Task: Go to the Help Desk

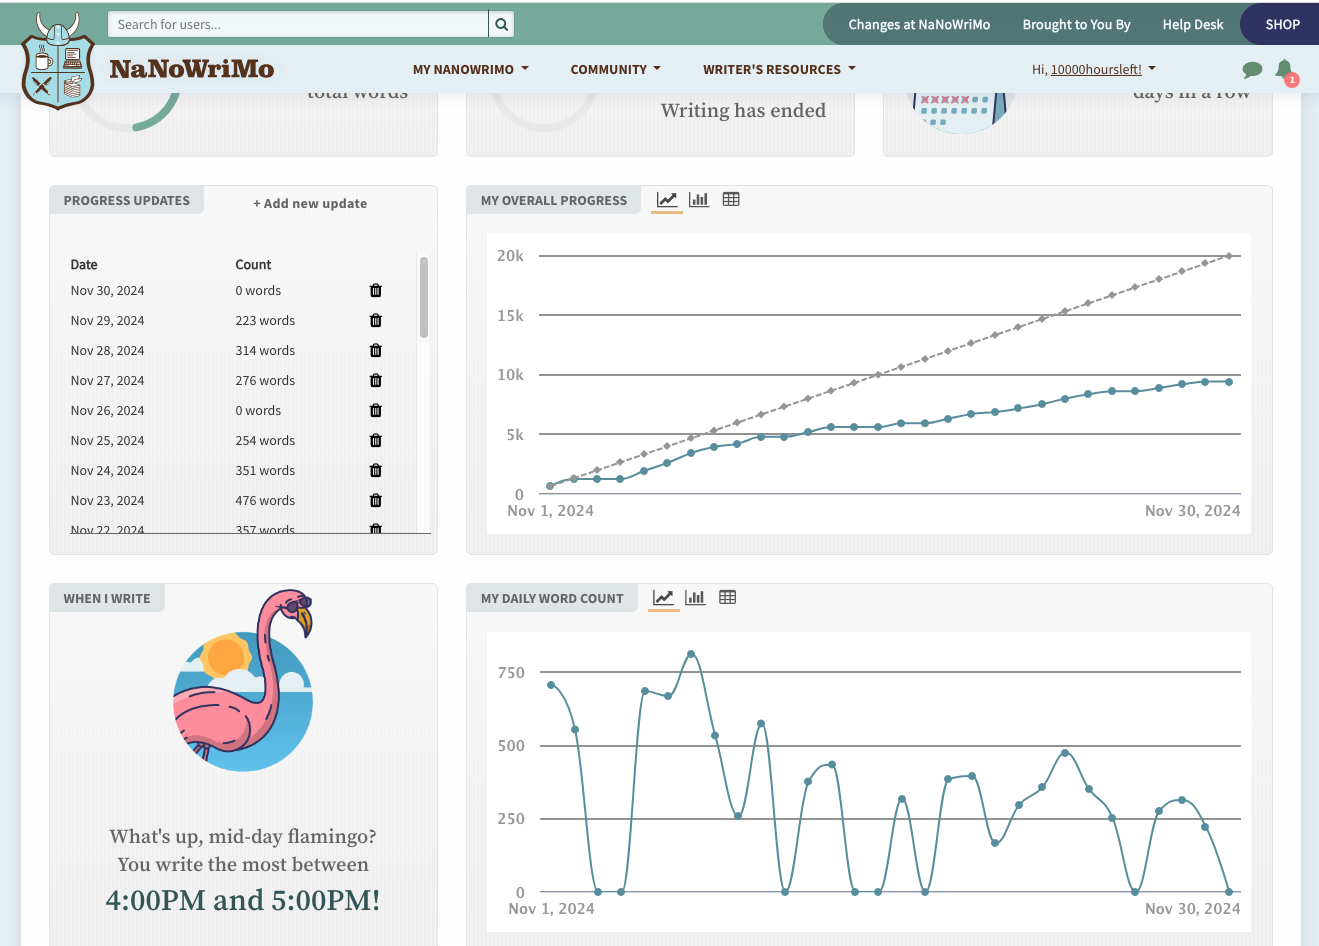Action: coord(1192,24)
